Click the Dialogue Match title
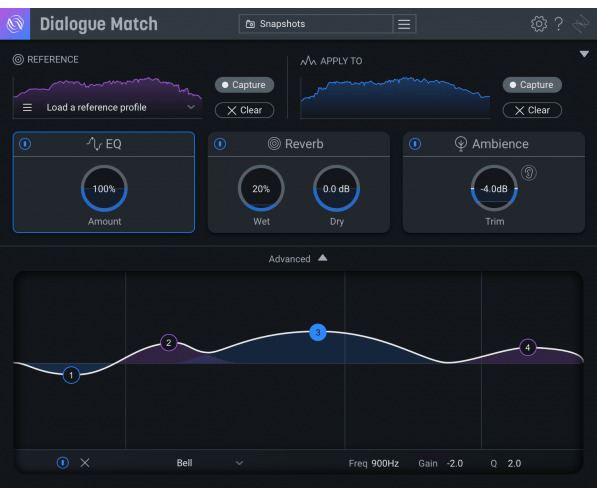Image resolution: width=597 pixels, height=497 pixels. click(99, 24)
